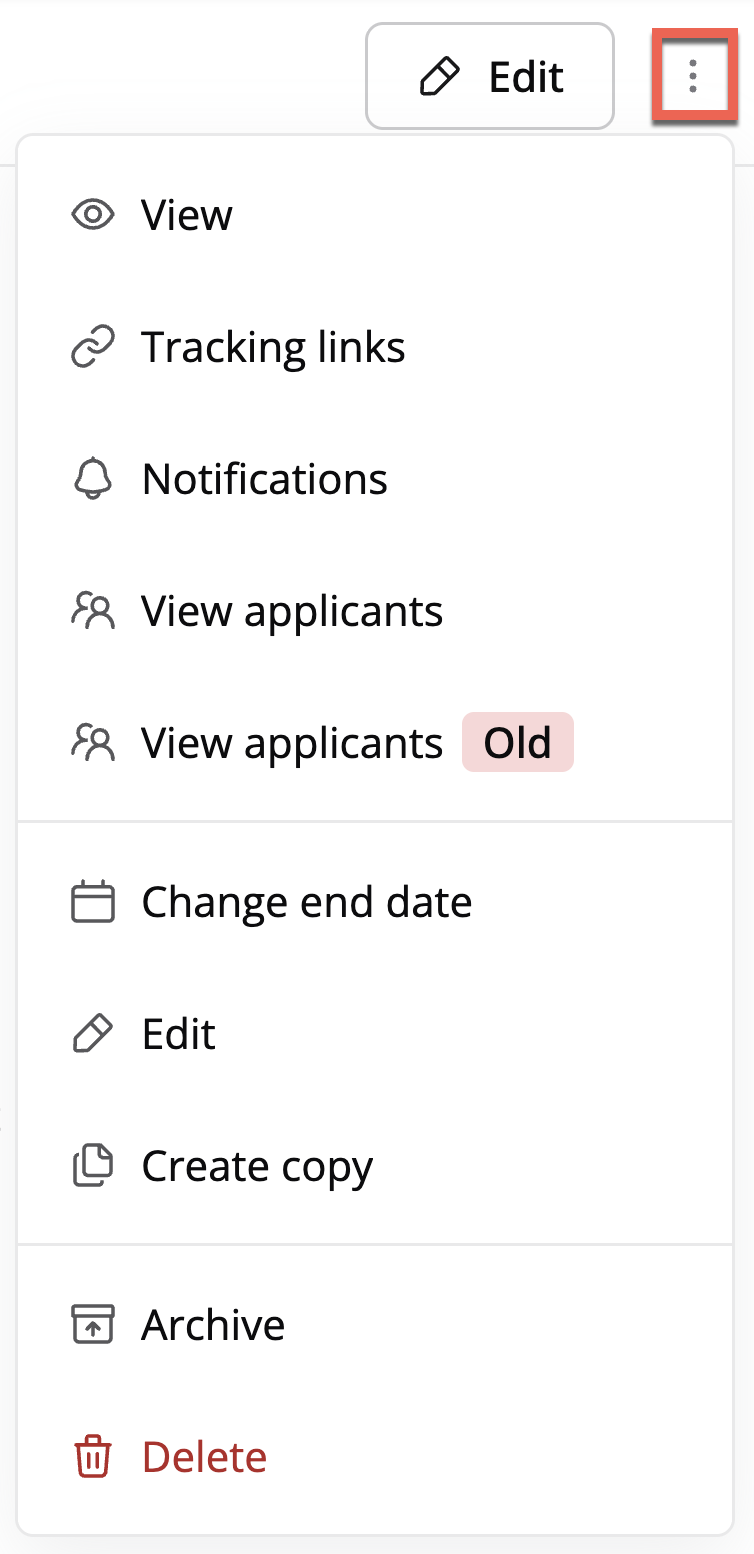Click the bell icon for Notifications
Screen dimensions: 754x1554
click(x=93, y=479)
